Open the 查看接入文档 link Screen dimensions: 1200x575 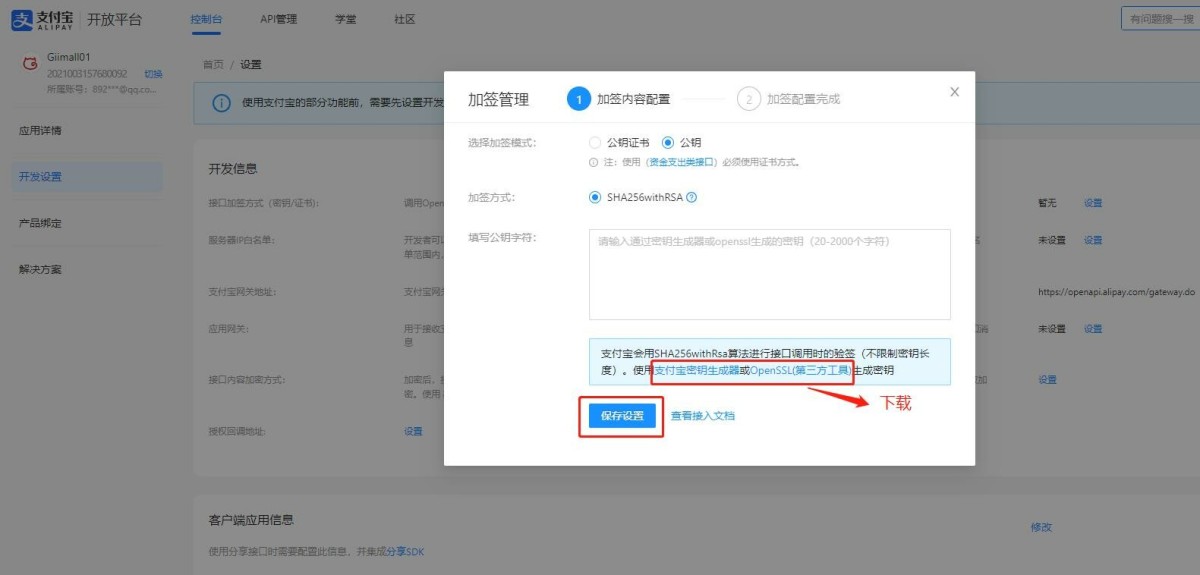pyautogui.click(x=703, y=416)
